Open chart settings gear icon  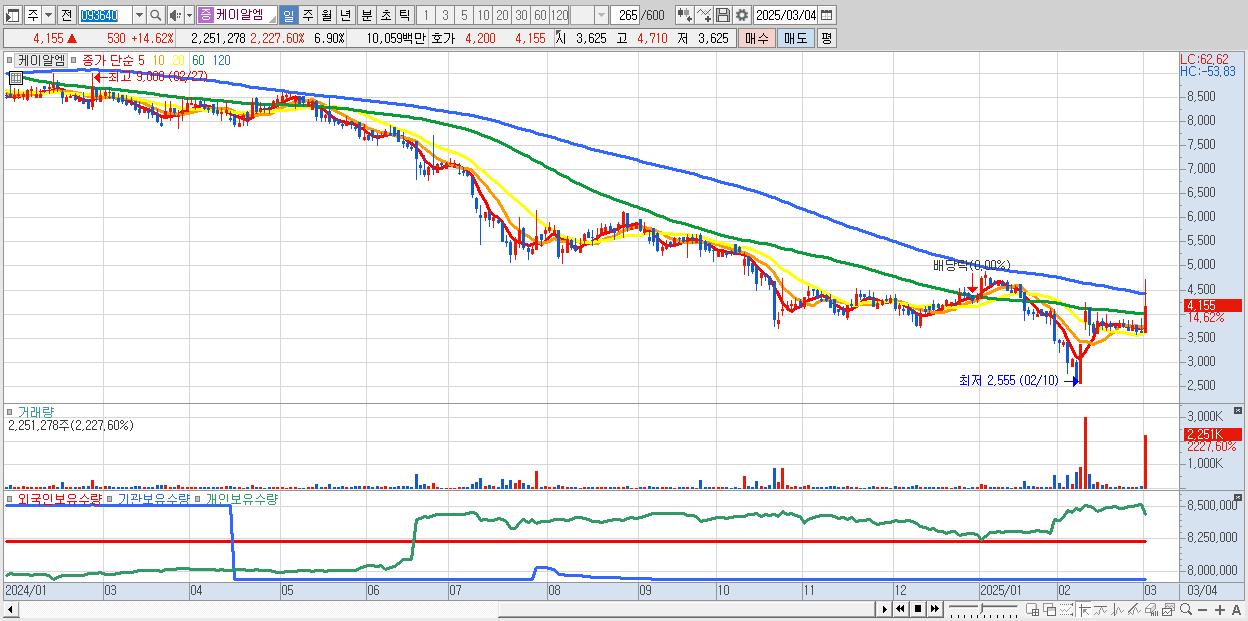point(741,15)
